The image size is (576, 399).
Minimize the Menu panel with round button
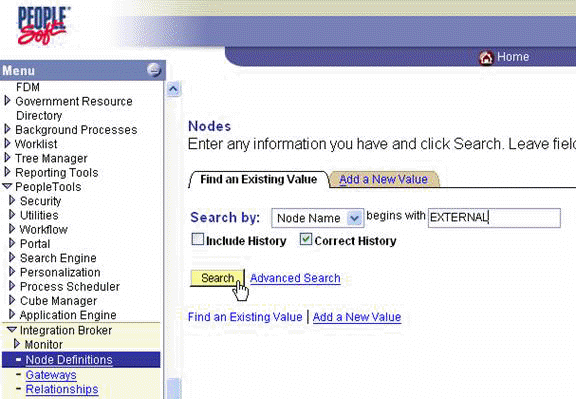(154, 69)
